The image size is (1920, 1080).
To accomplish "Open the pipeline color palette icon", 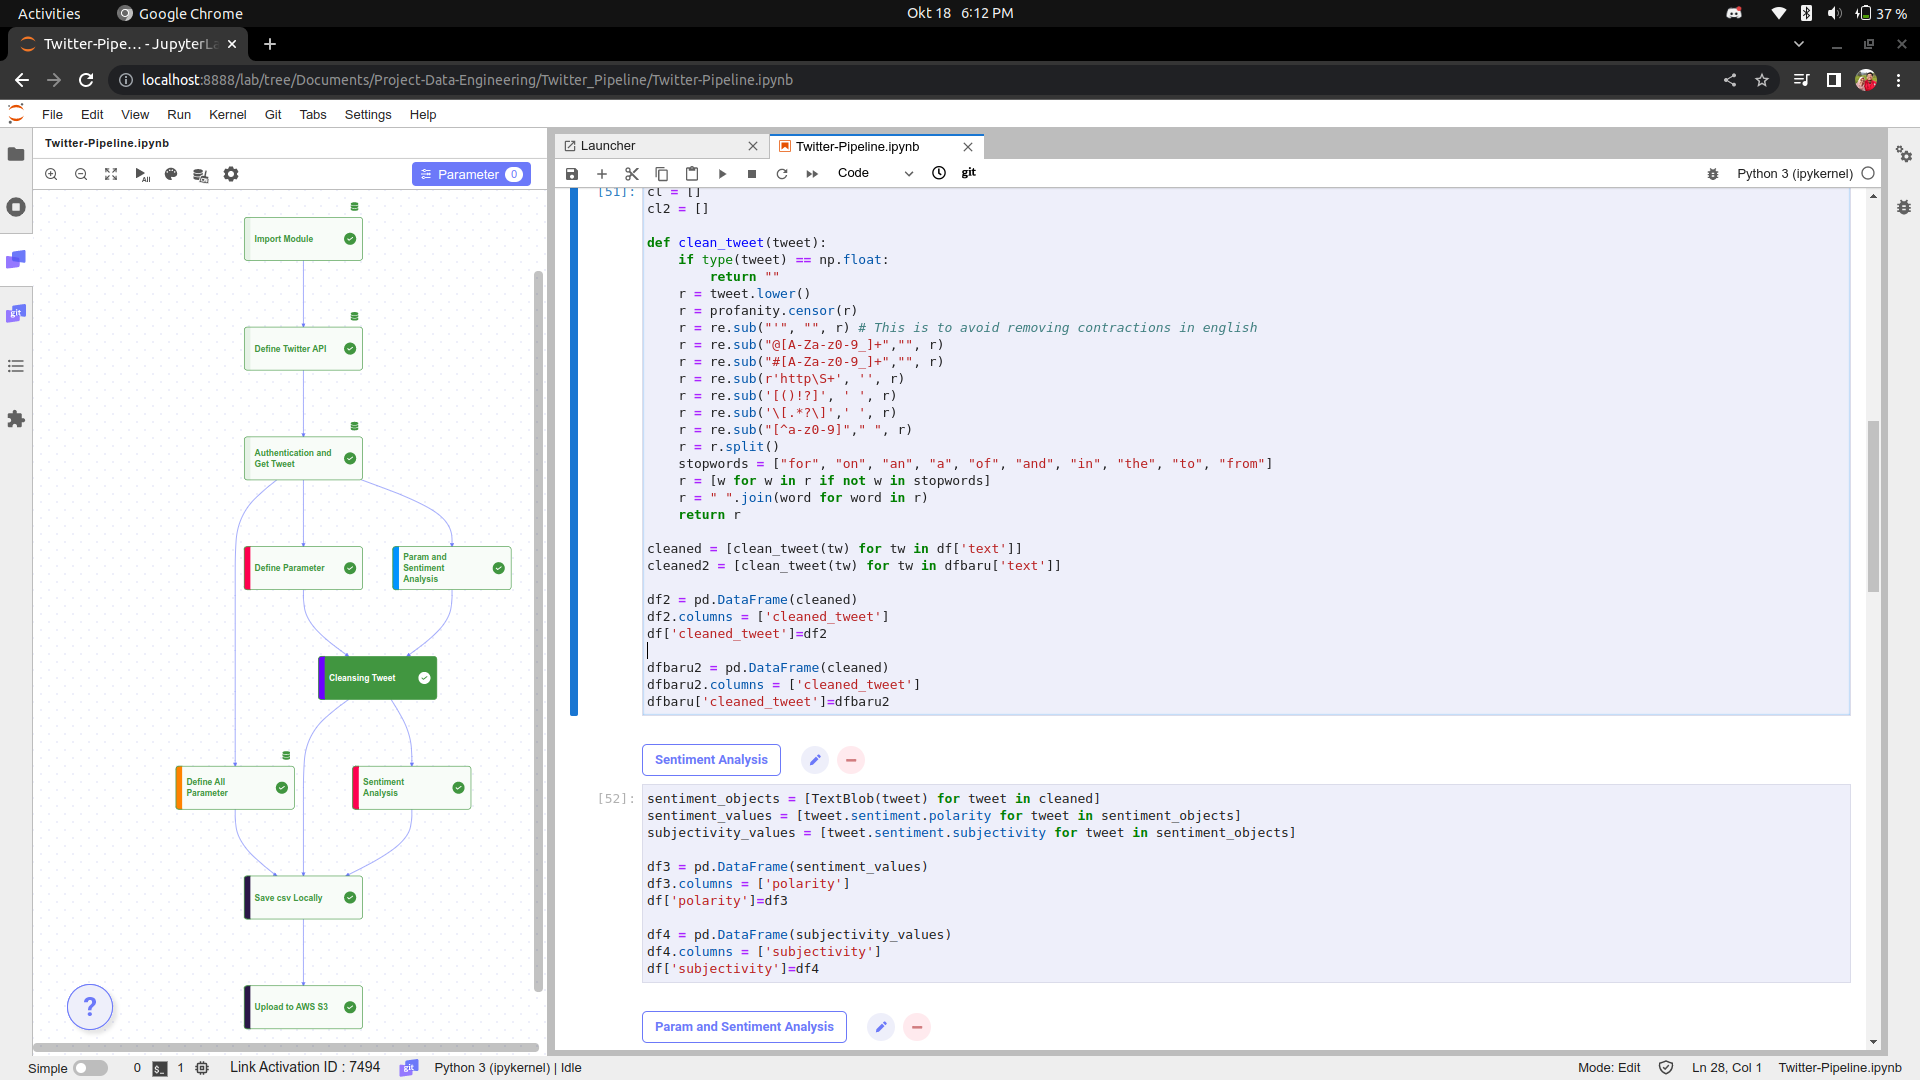I will pos(171,174).
